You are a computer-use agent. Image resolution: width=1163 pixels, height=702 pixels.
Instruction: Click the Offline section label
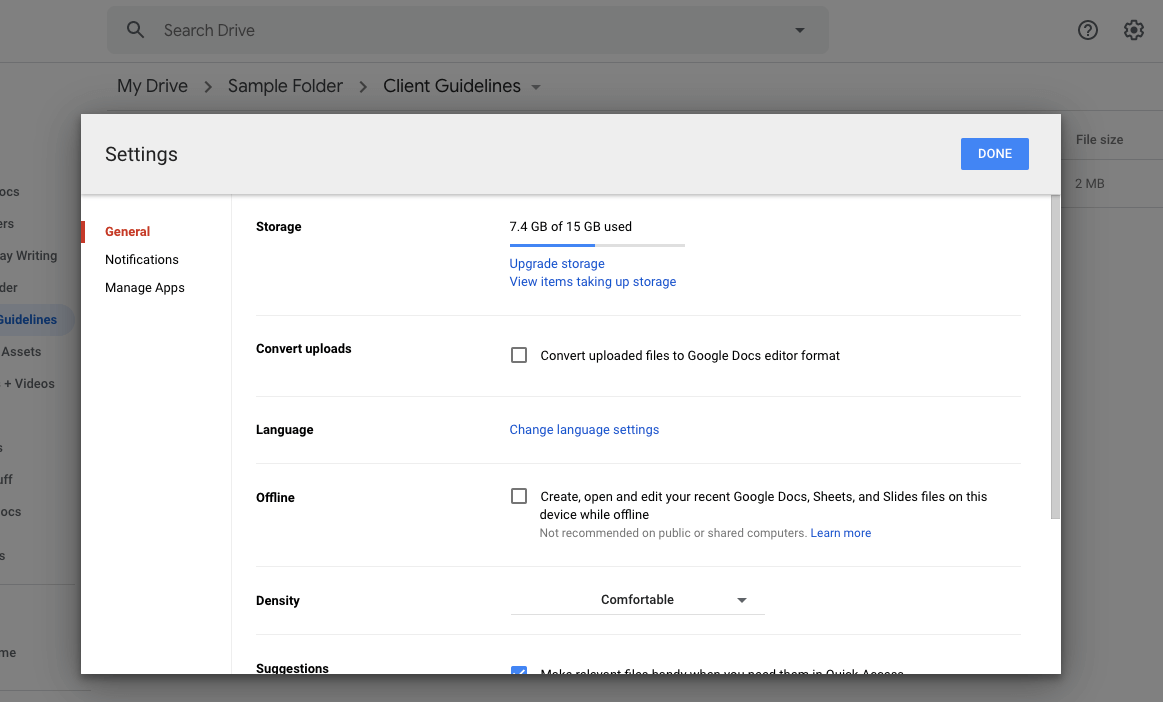275,497
